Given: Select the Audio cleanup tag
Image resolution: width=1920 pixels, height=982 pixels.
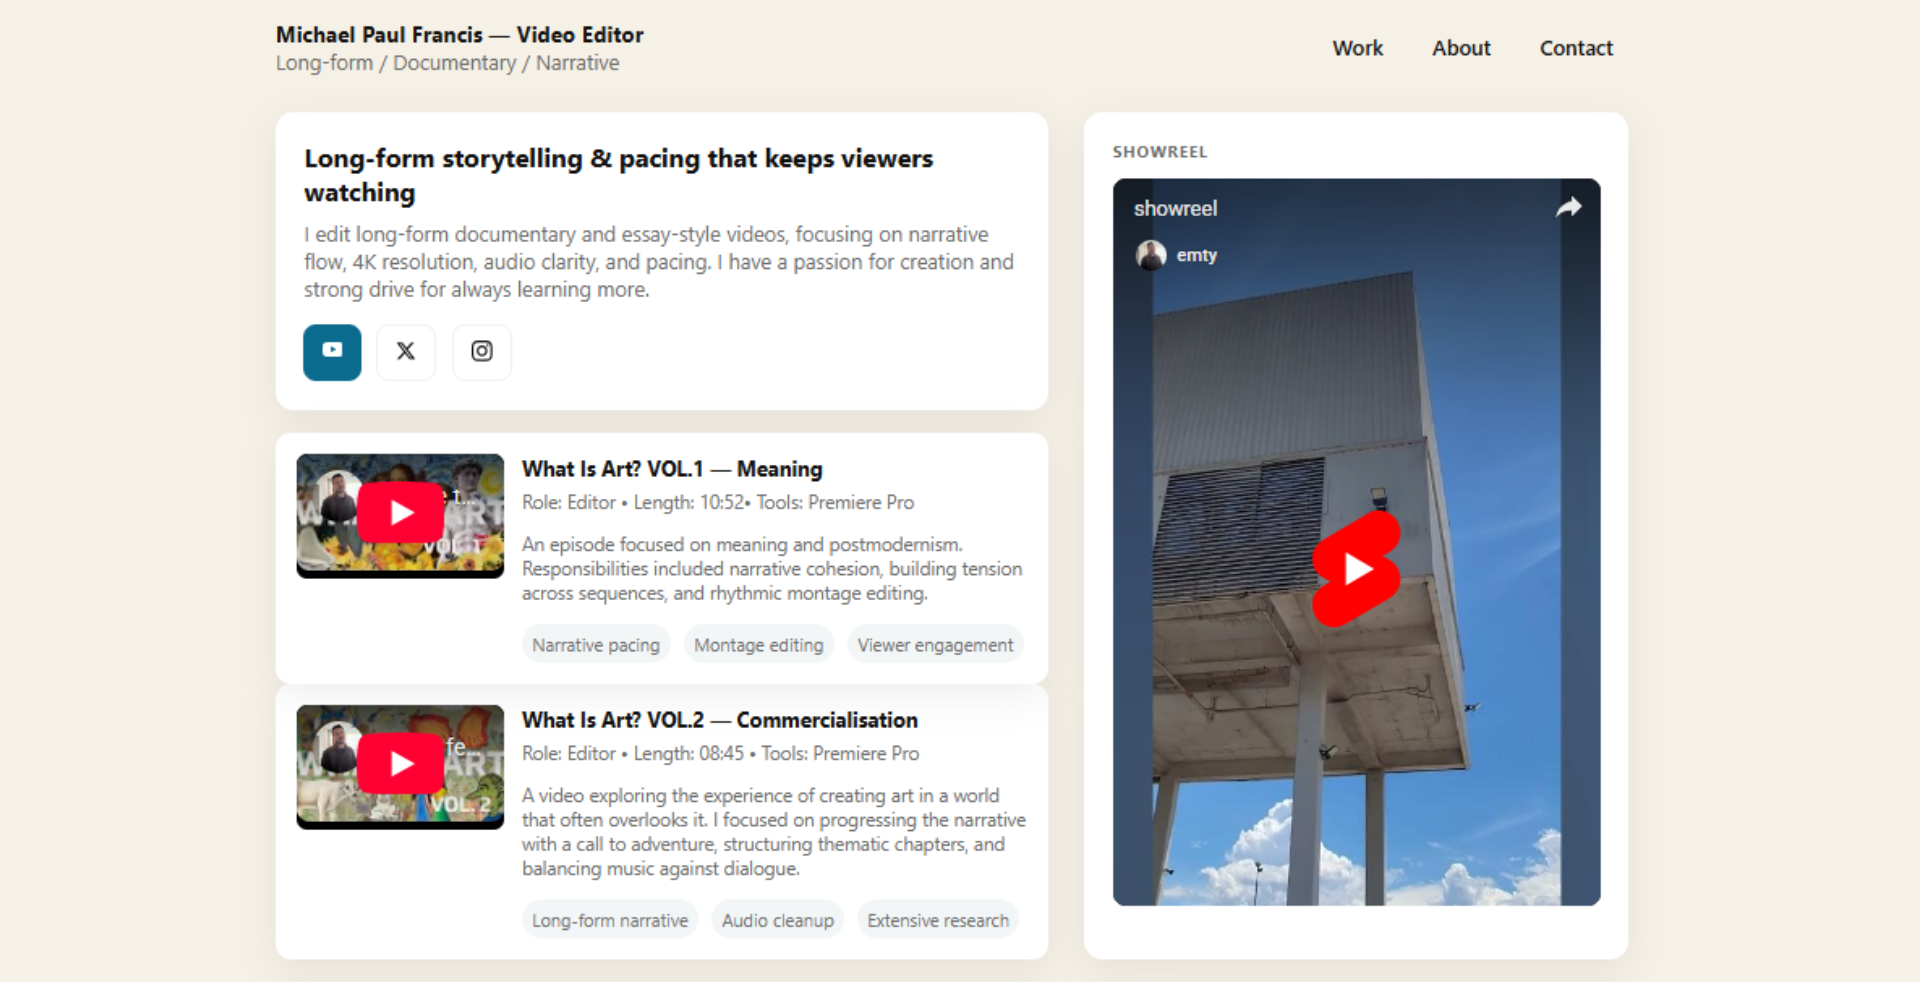Looking at the screenshot, I should 777,920.
